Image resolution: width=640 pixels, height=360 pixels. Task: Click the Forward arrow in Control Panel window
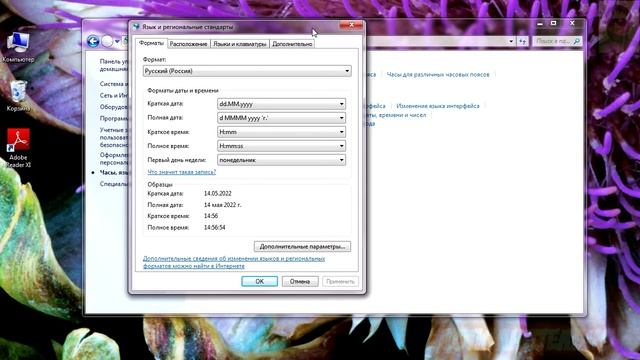(107, 41)
